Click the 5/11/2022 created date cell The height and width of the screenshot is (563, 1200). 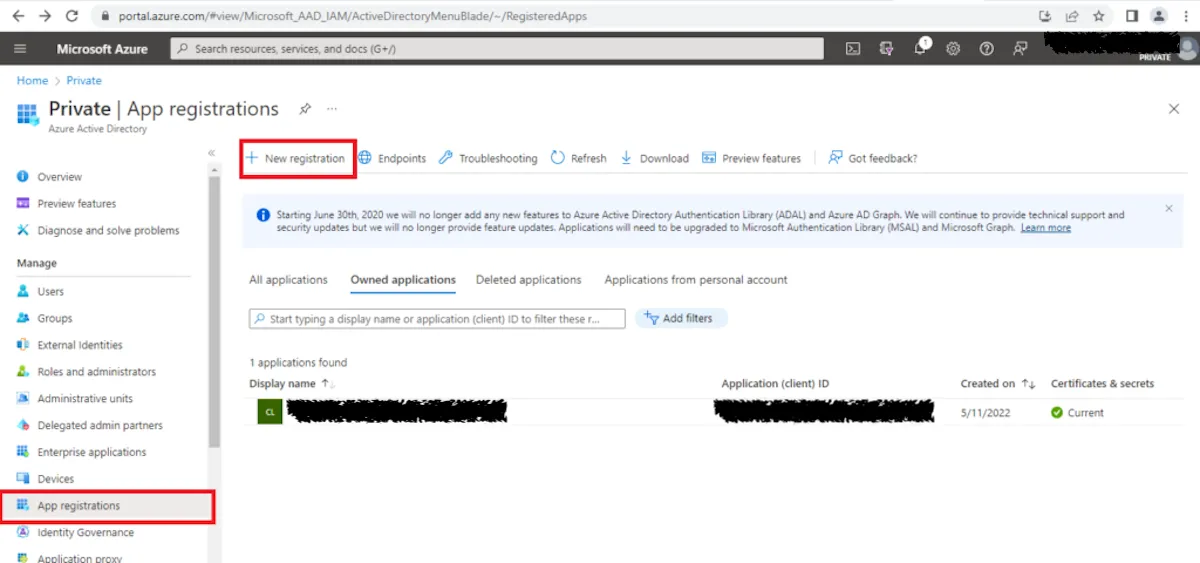pos(985,413)
